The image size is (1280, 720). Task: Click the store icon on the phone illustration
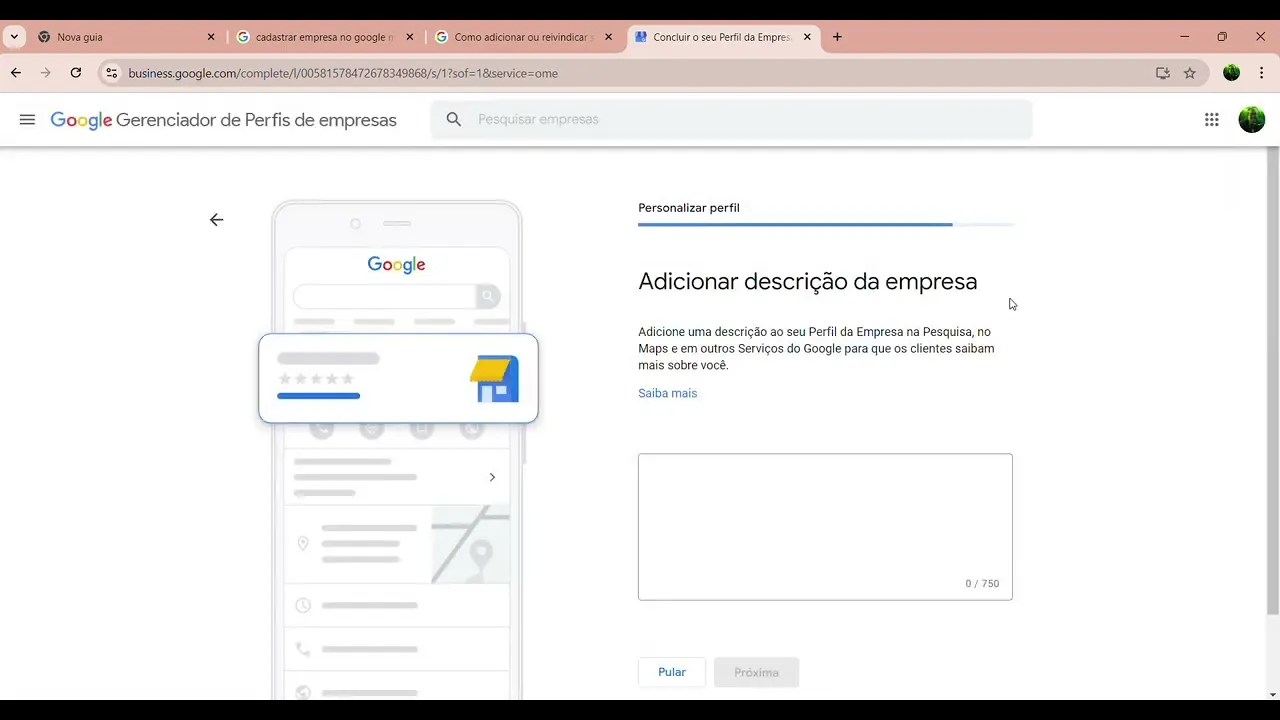[x=494, y=379]
